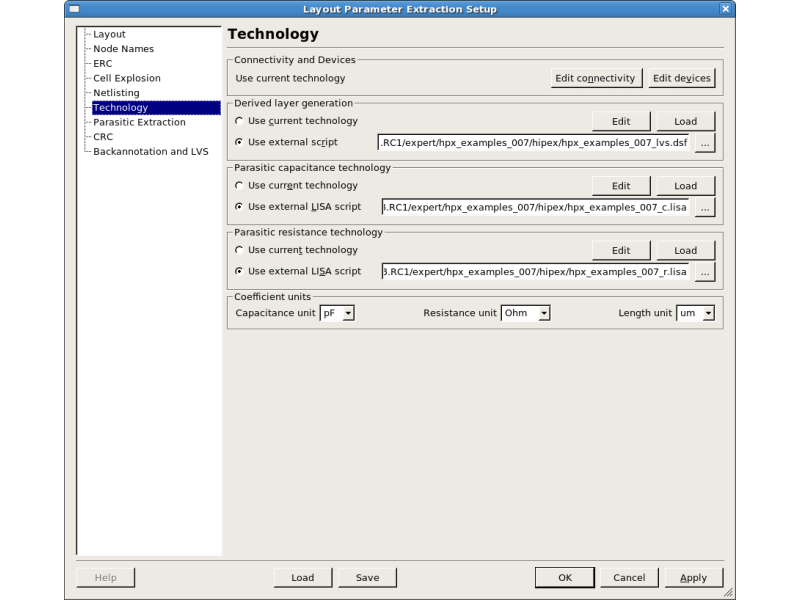Select Backannotation and LVS in tree
This screenshot has width=800, height=600.
coord(150,152)
